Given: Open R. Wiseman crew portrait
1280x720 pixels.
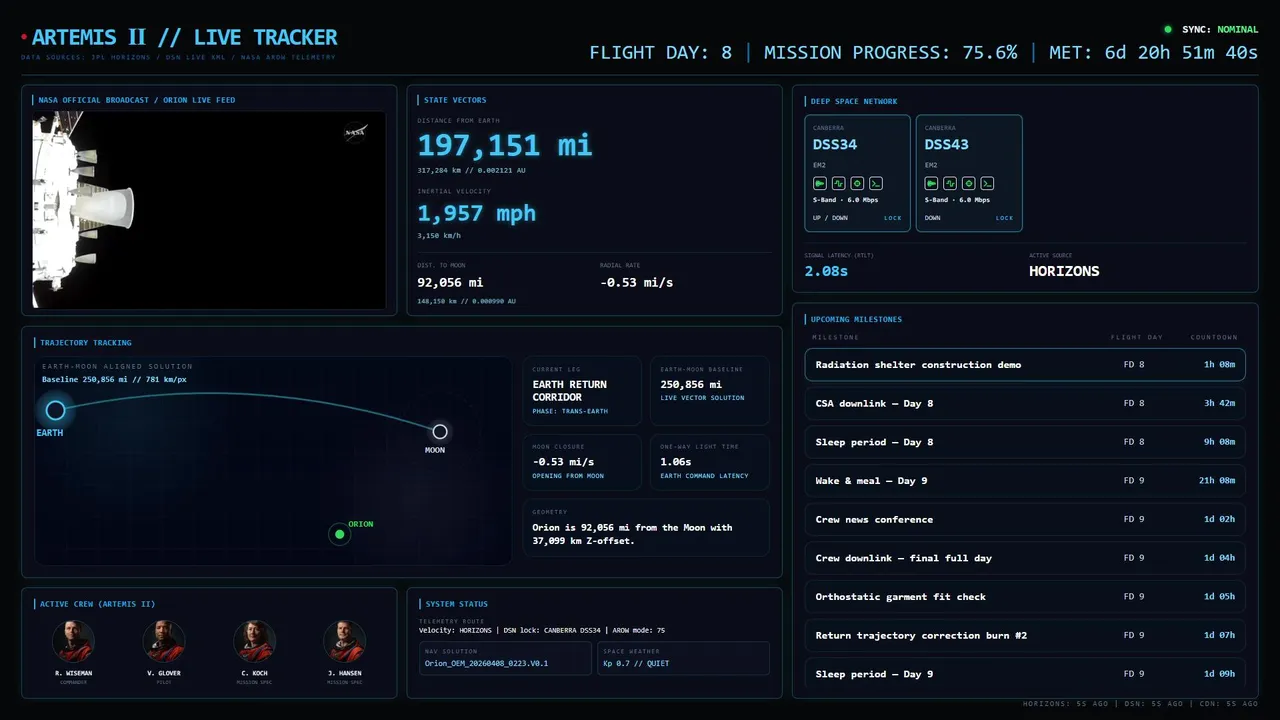Looking at the screenshot, I should [x=73, y=642].
